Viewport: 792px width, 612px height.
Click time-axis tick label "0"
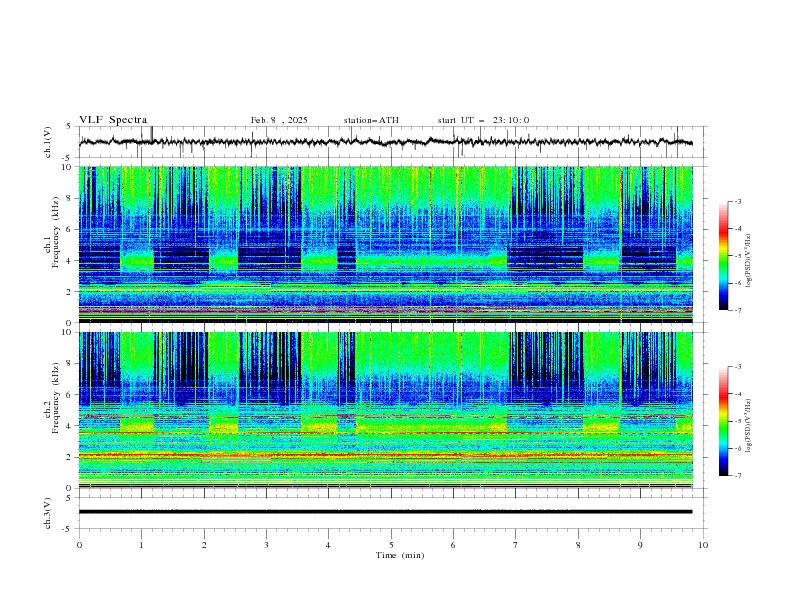point(79,545)
